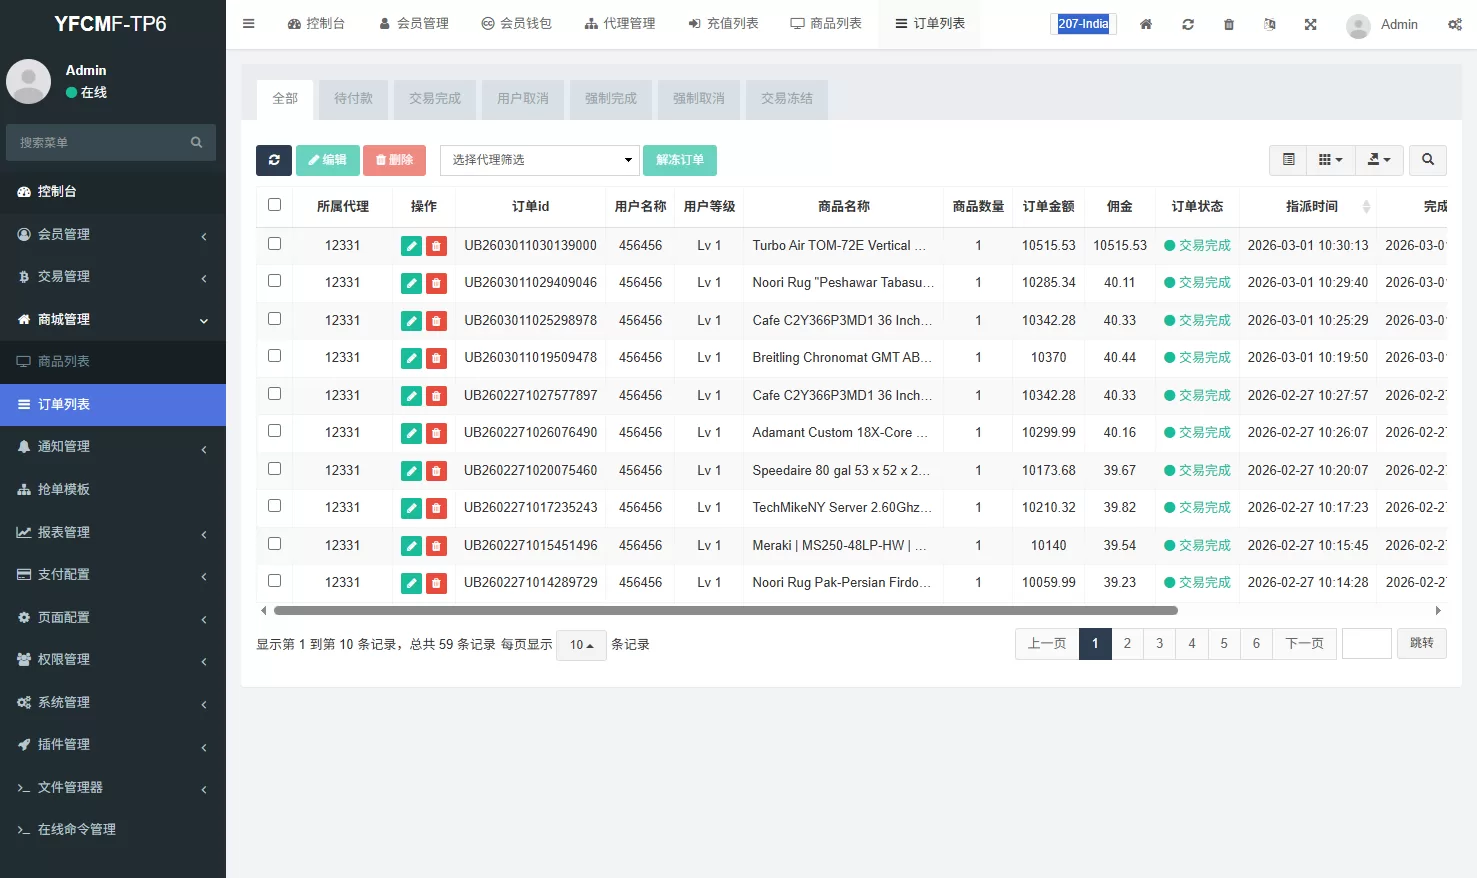Check the row for order UB2602271026076490

[x=274, y=431]
